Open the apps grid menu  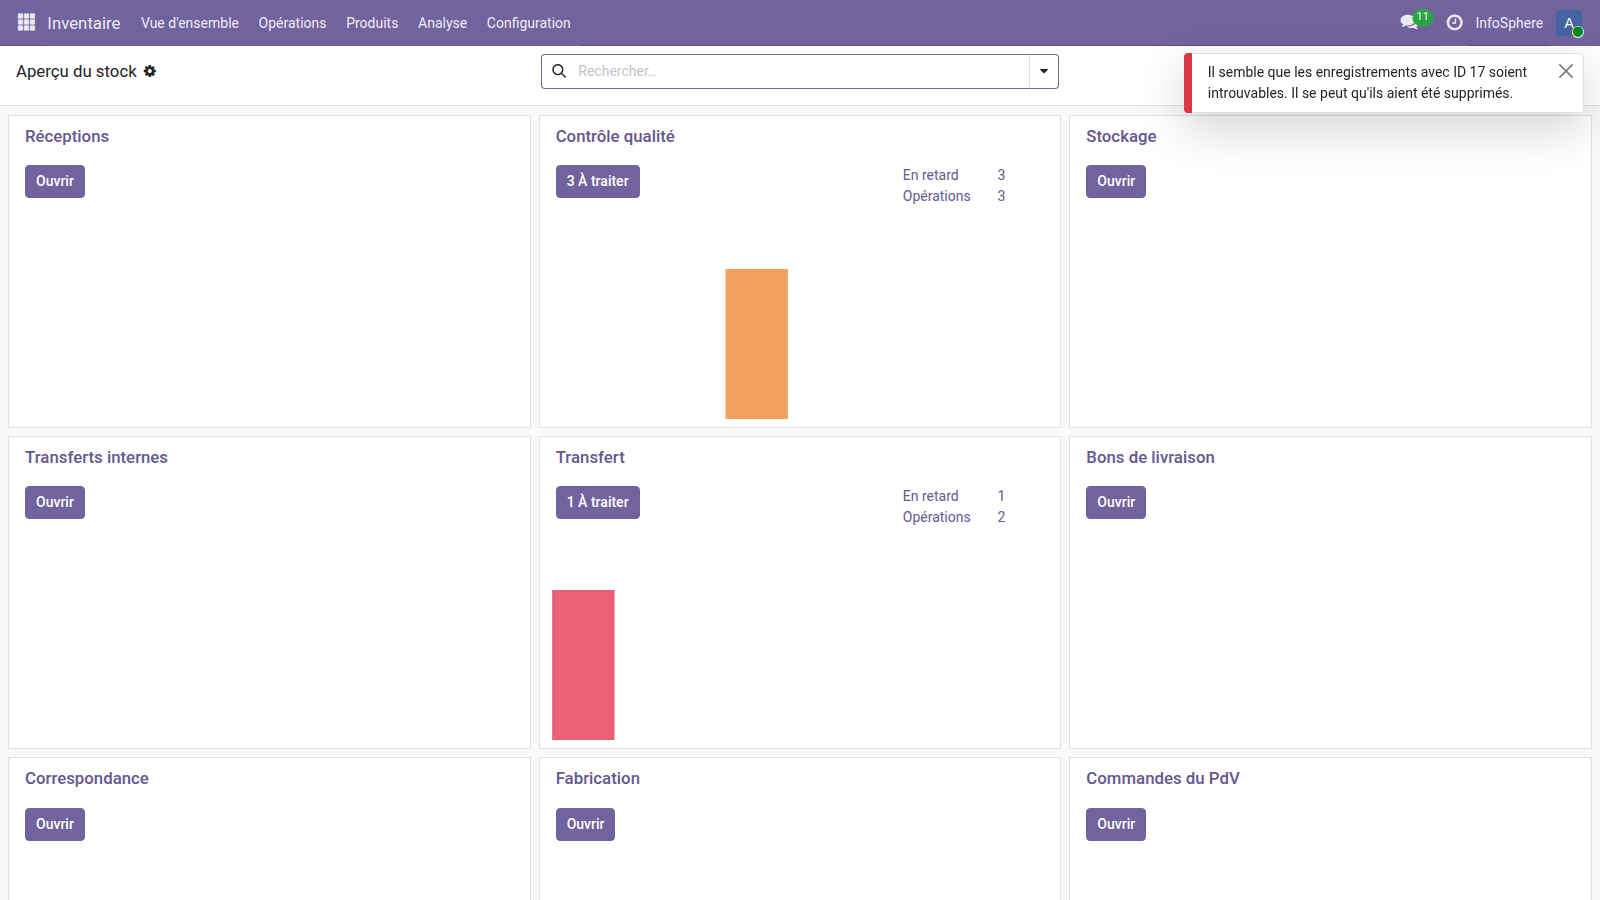tap(25, 22)
